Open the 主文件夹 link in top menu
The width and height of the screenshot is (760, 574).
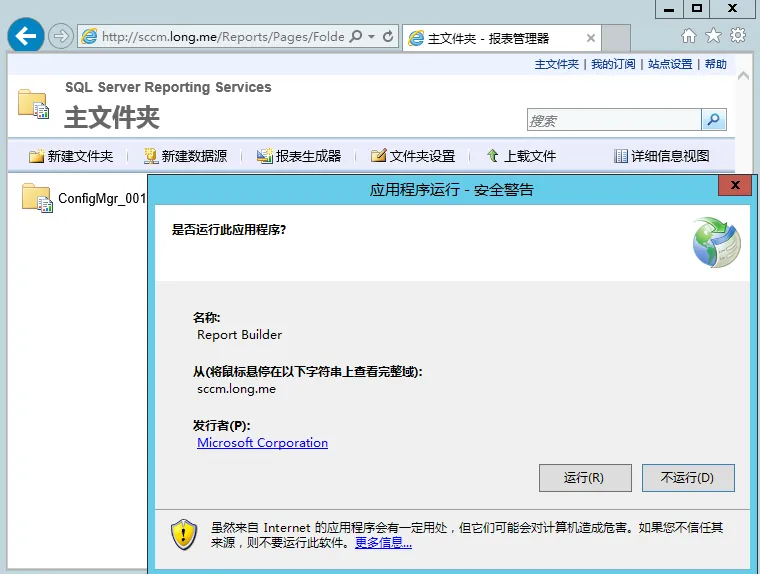[556, 64]
